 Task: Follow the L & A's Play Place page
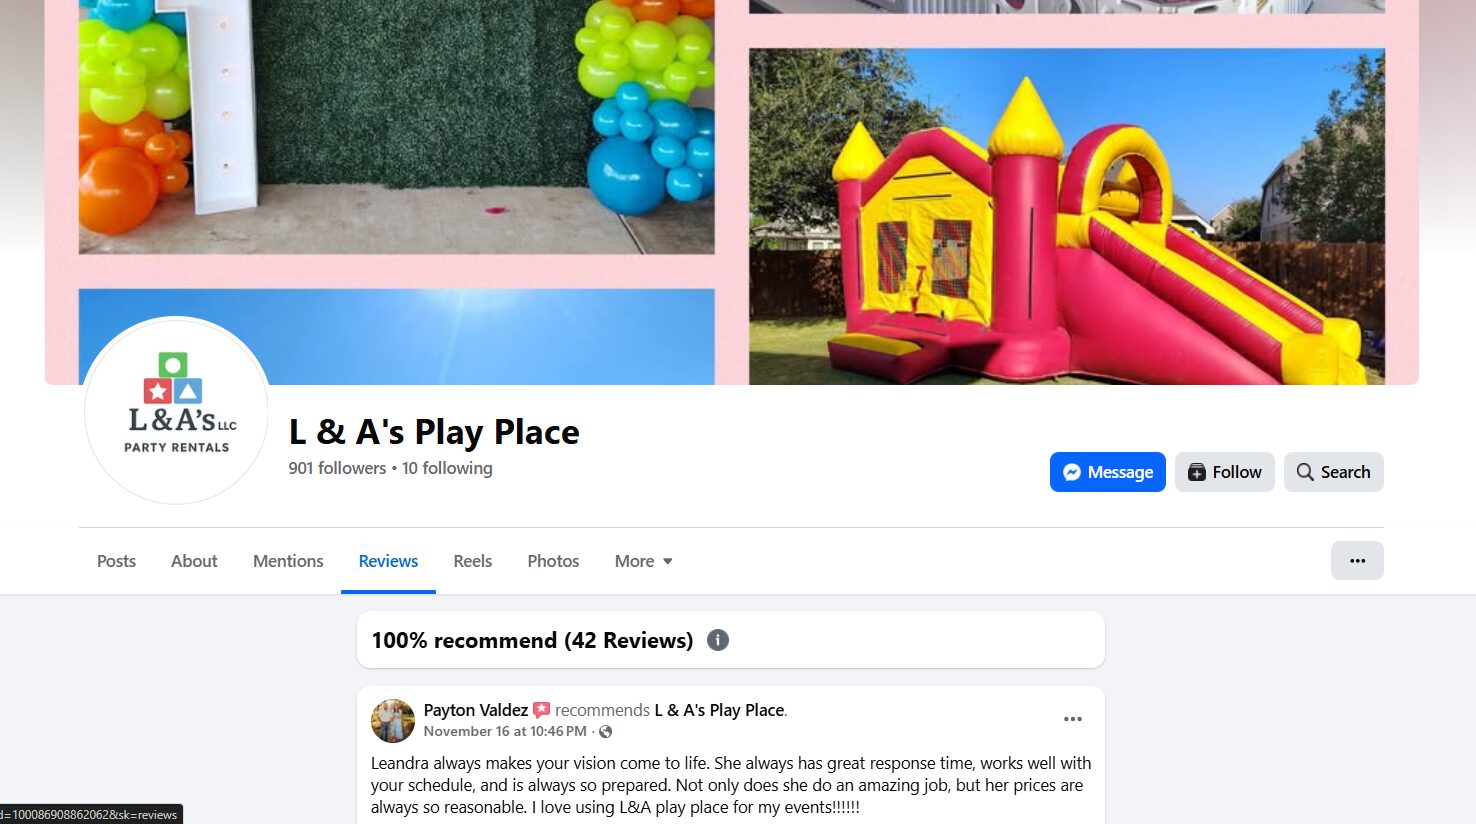pyautogui.click(x=1225, y=472)
